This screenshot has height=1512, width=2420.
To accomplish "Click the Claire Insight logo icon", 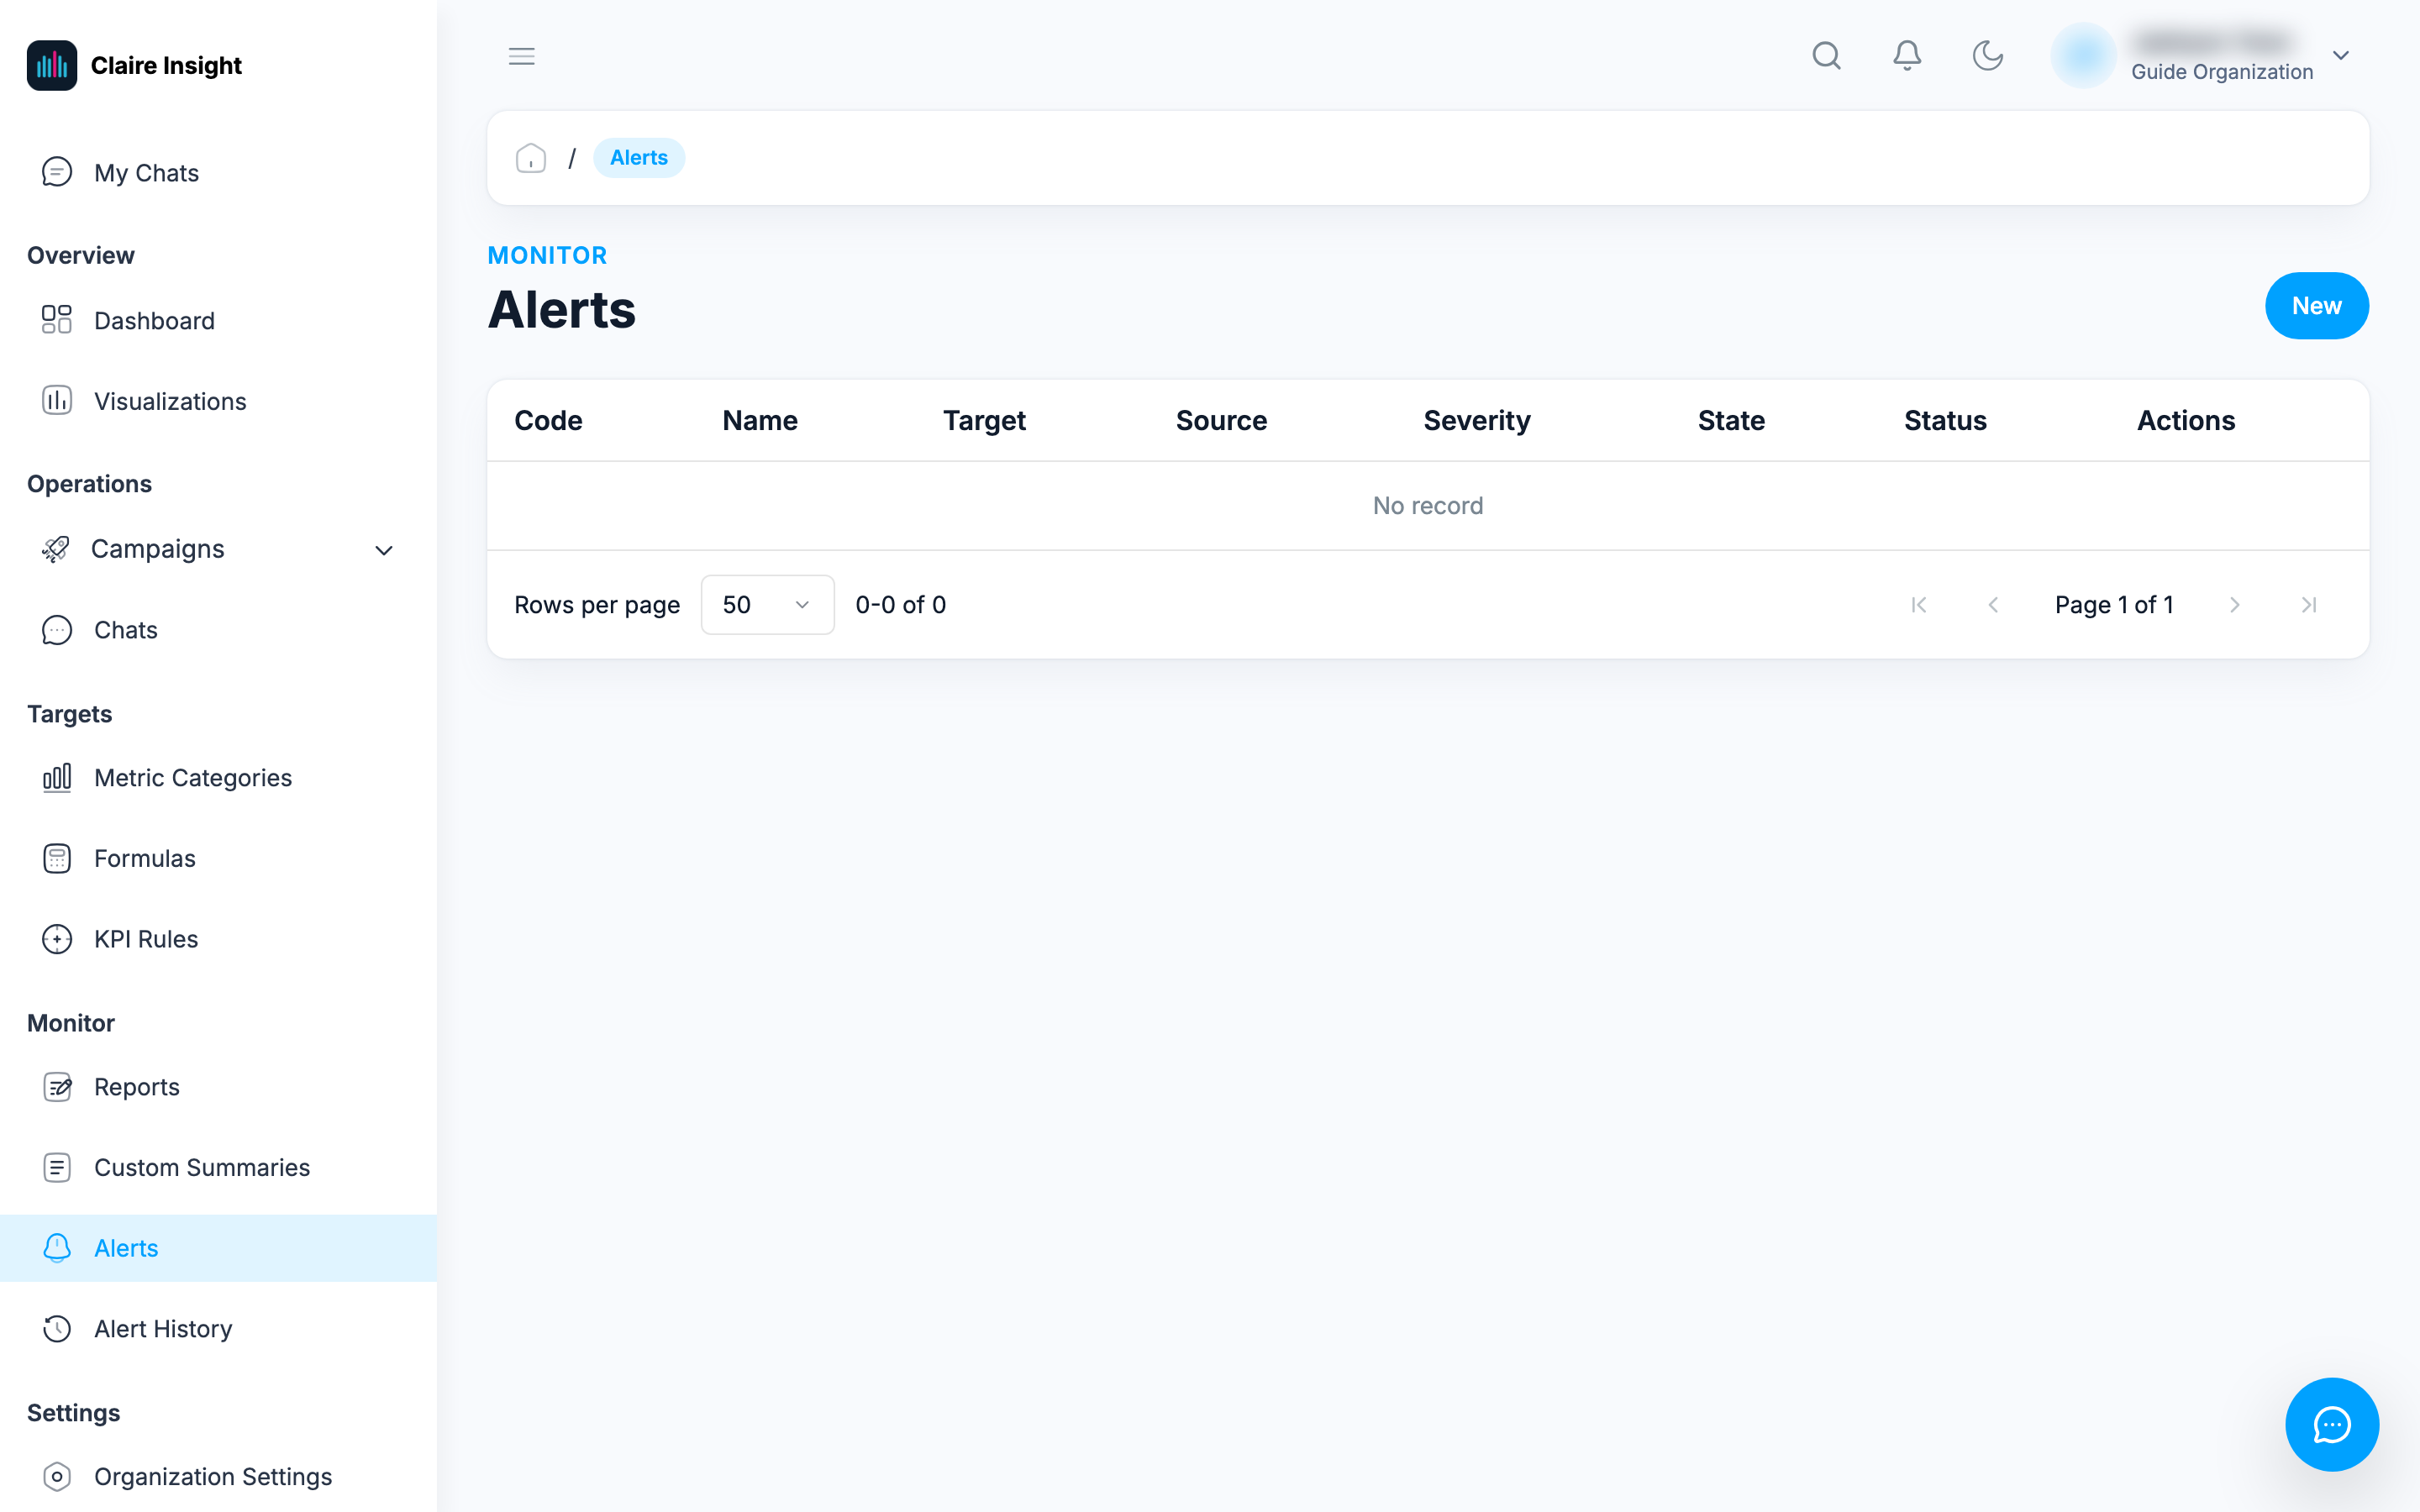I will (x=52, y=65).
